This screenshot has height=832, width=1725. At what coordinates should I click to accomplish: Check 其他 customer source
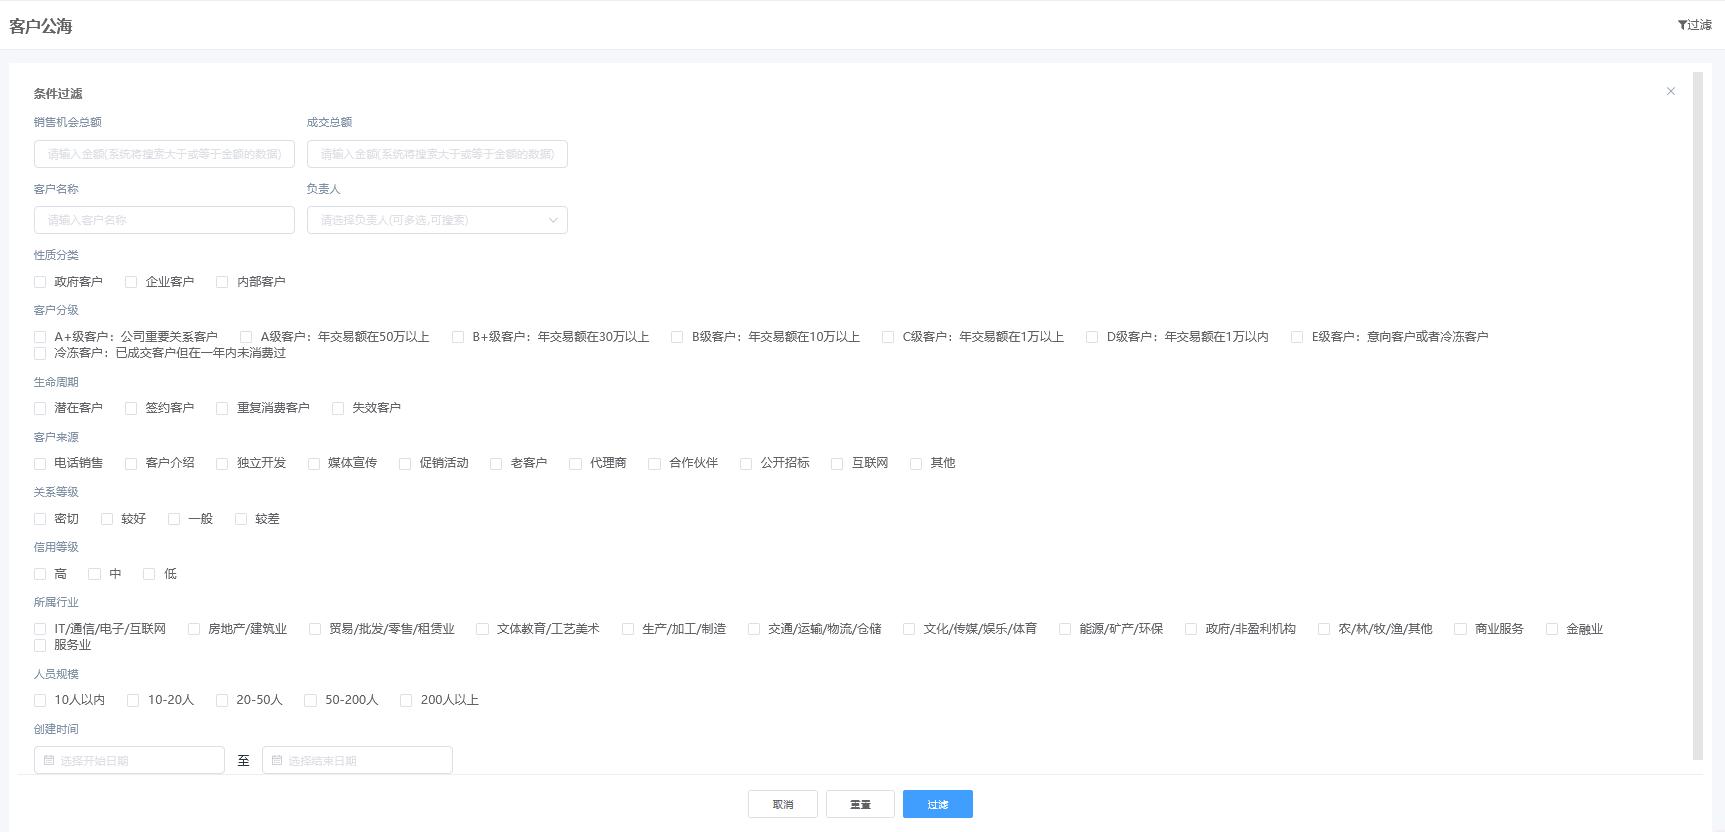point(916,463)
